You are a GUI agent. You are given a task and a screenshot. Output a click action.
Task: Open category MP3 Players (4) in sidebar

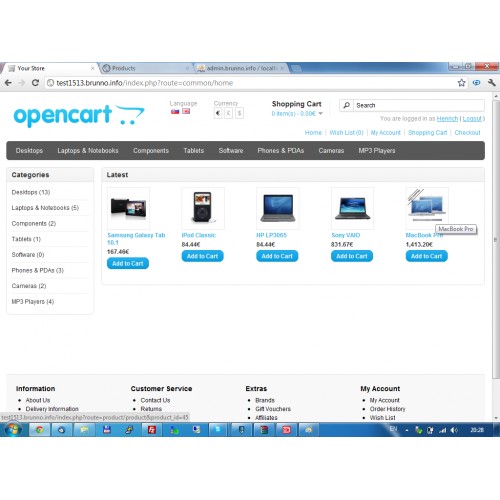pos(33,302)
